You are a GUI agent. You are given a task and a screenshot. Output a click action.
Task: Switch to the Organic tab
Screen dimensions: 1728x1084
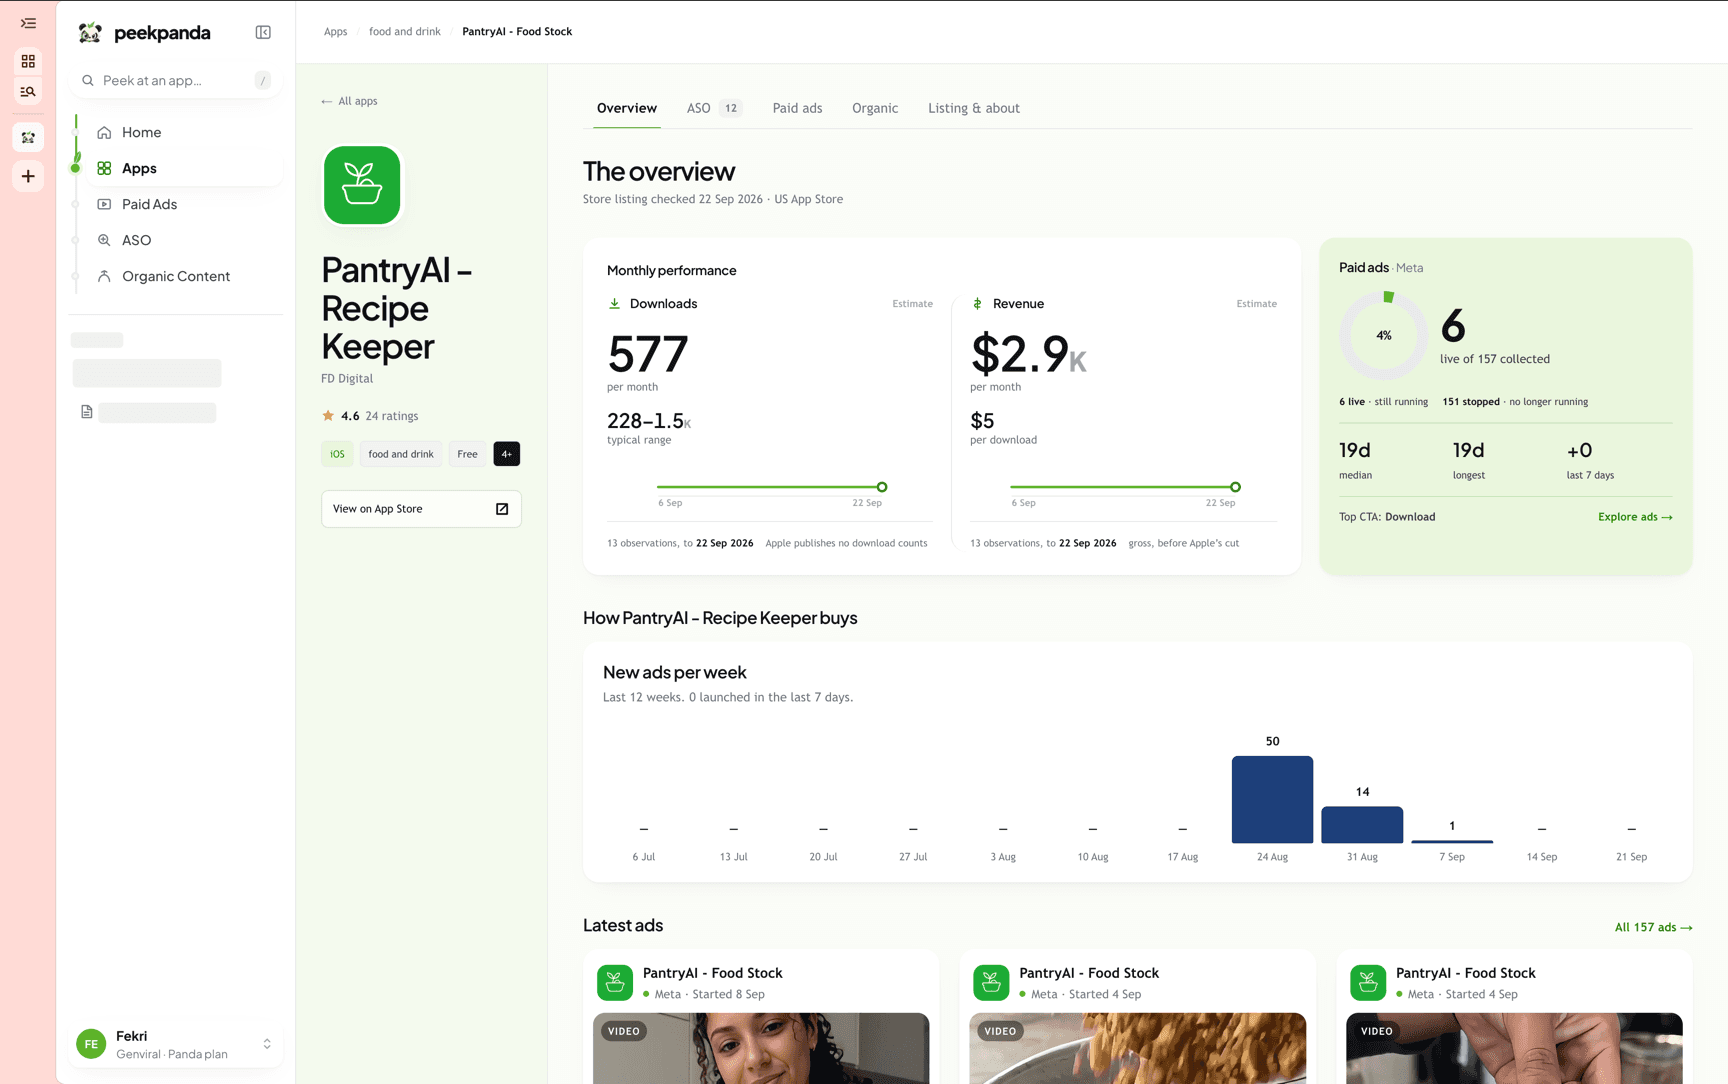click(875, 108)
